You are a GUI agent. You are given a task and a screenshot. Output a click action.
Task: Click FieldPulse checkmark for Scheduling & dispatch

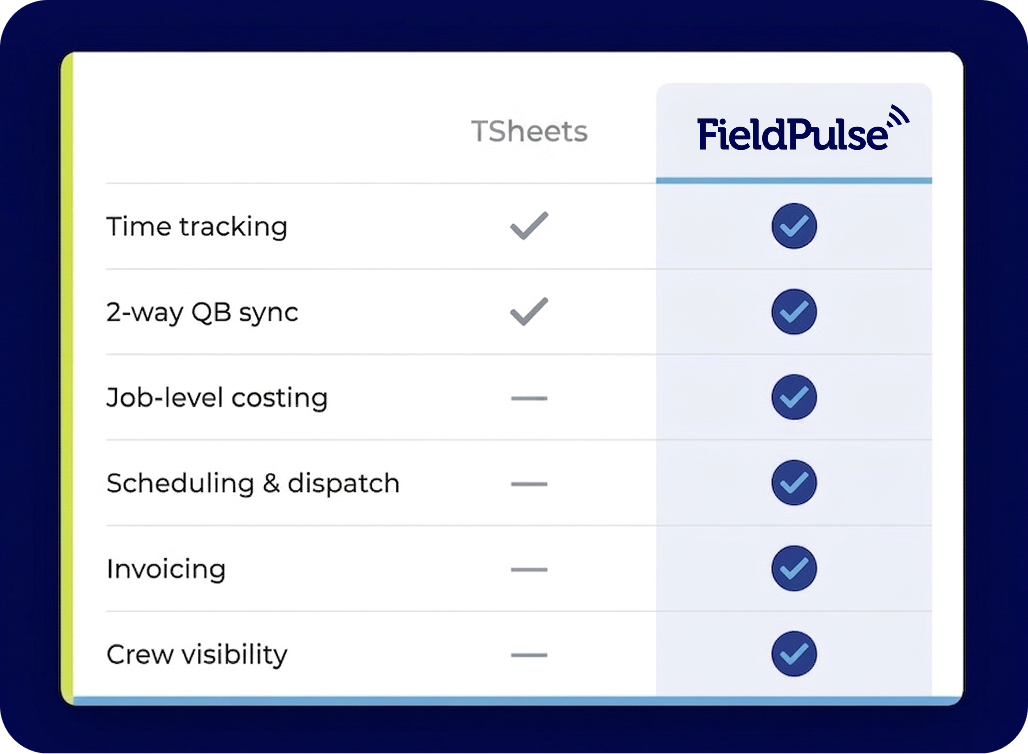tap(794, 484)
